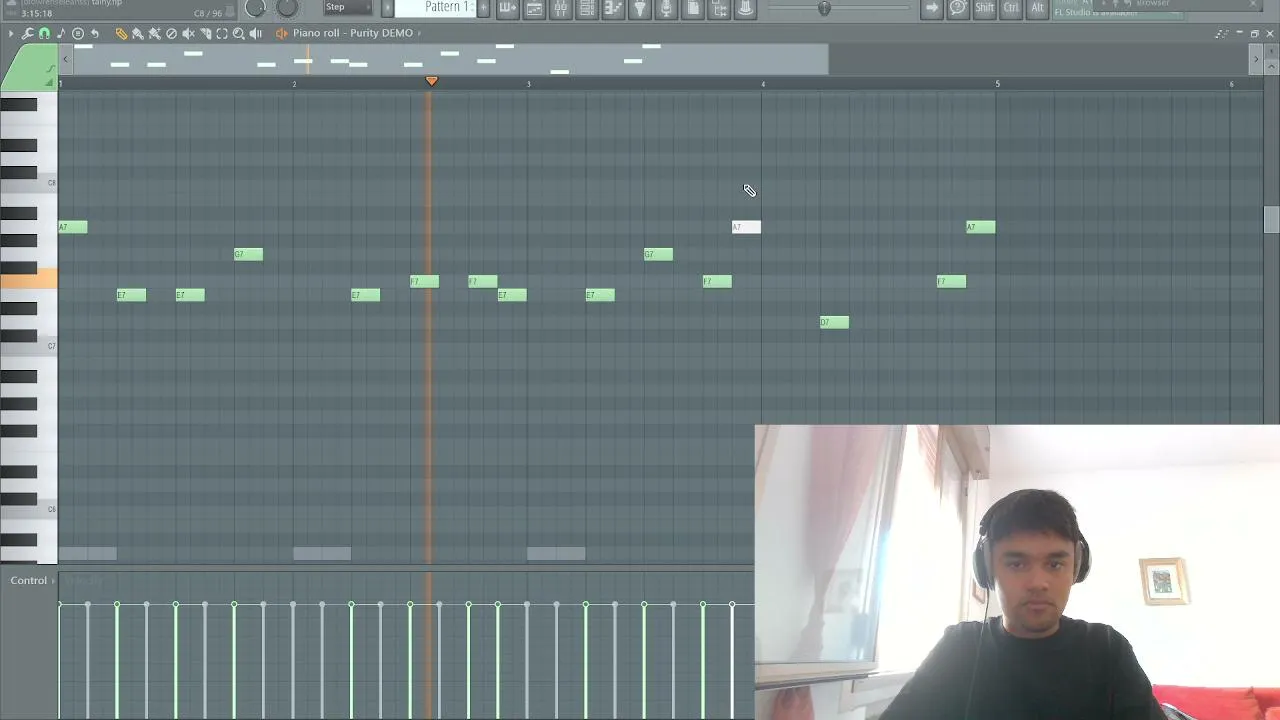Screen dimensions: 1280x720
Task: Open the stamp chord note icon
Action: 61,33
